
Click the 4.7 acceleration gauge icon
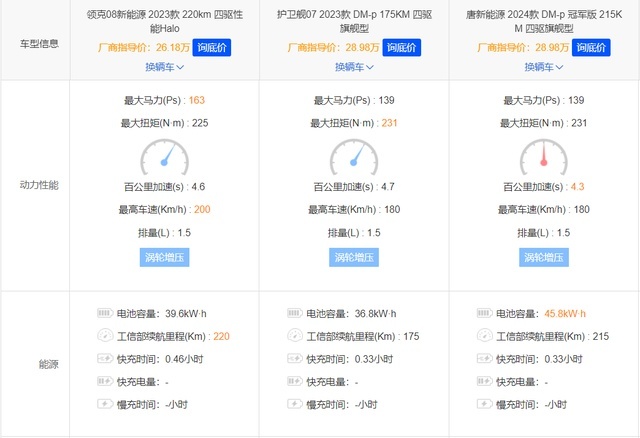coord(354,157)
